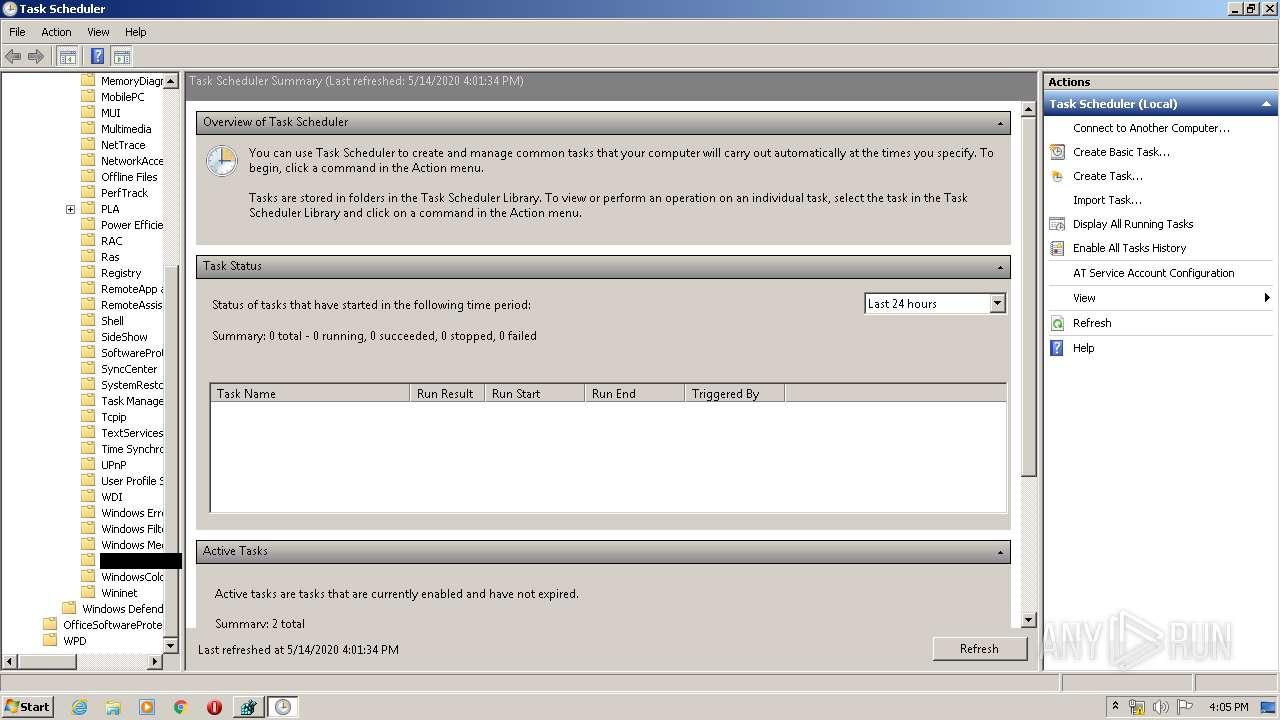Click the PLA folder icon
Screen dimensions: 1280x720
88,209
